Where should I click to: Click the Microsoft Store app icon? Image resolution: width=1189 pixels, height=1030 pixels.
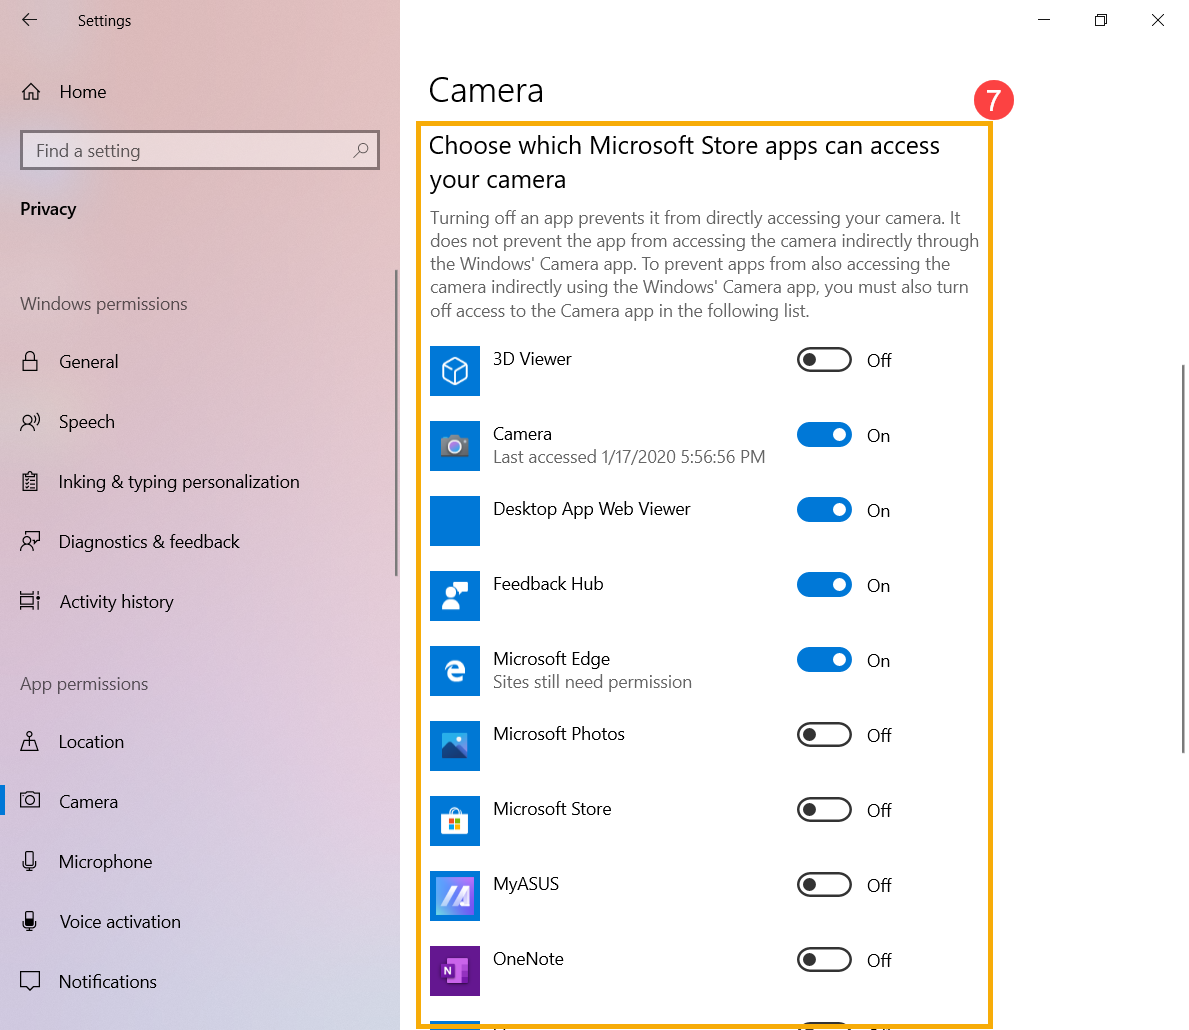[x=455, y=821]
